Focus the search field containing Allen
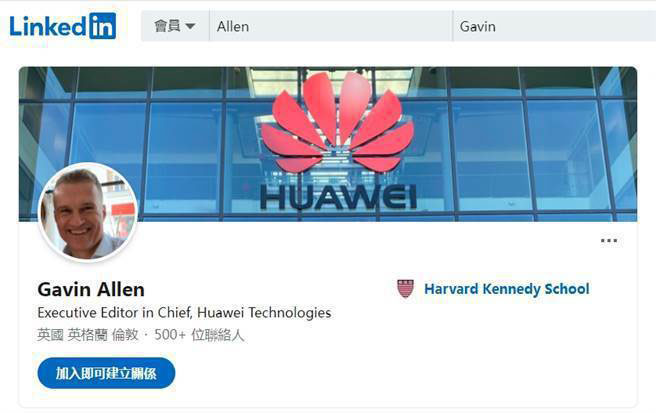656x413 pixels. pyautogui.click(x=331, y=26)
